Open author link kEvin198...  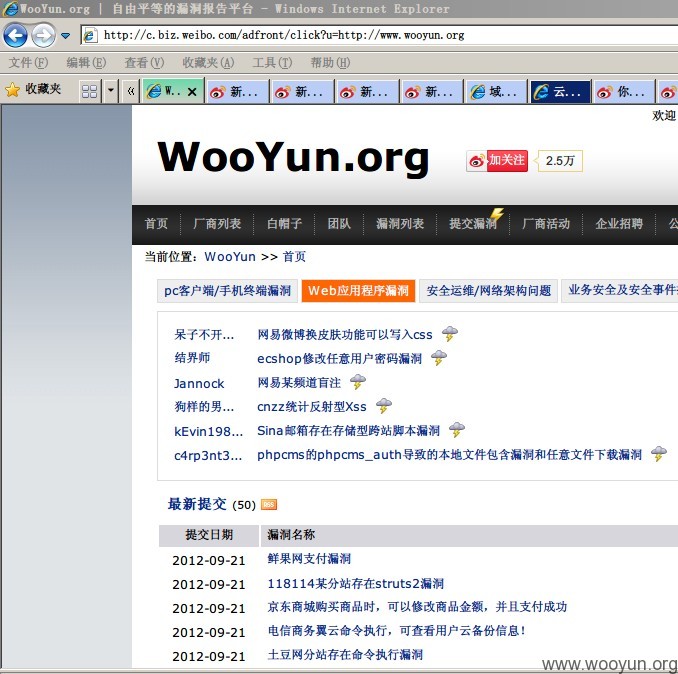pyautogui.click(x=208, y=431)
